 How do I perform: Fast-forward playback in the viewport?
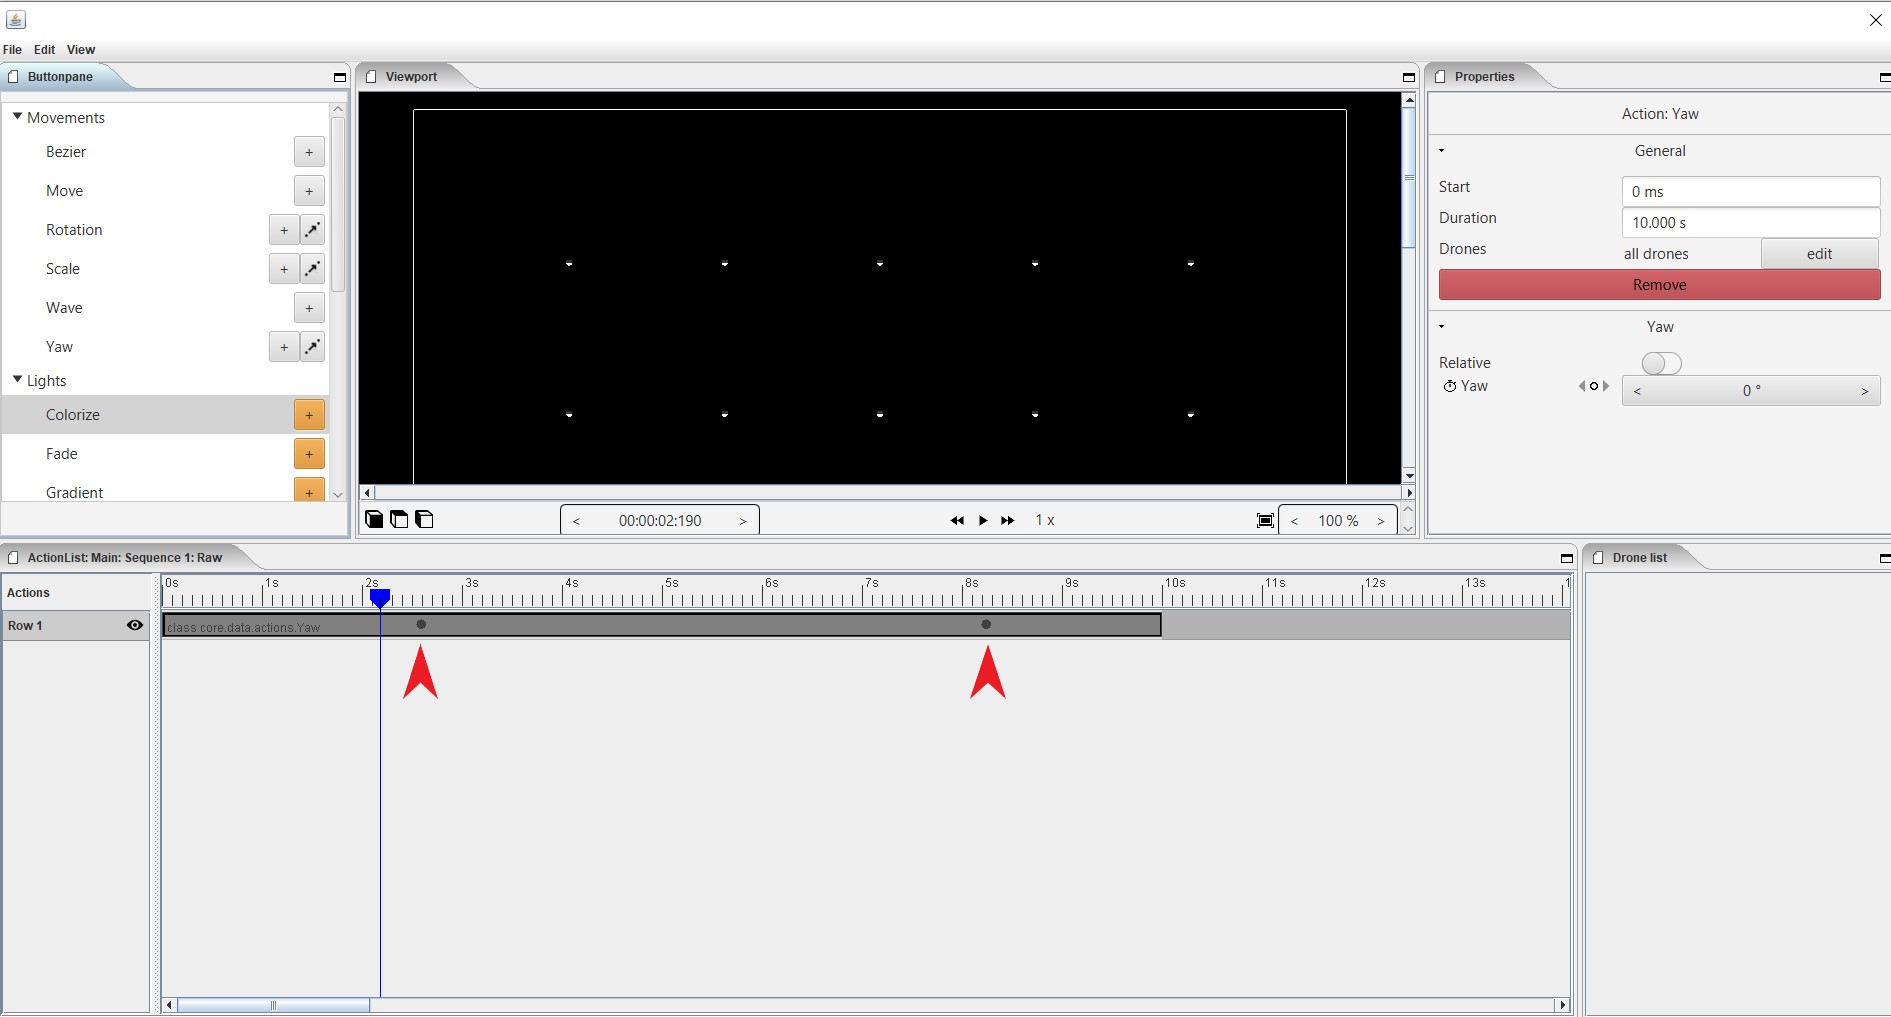1008,520
